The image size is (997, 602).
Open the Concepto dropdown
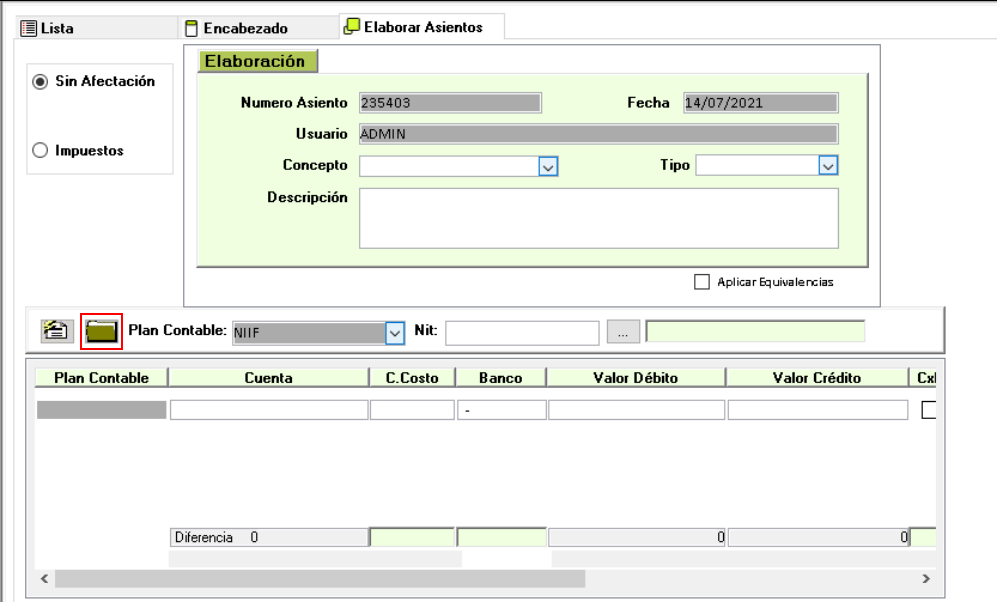[x=547, y=166]
